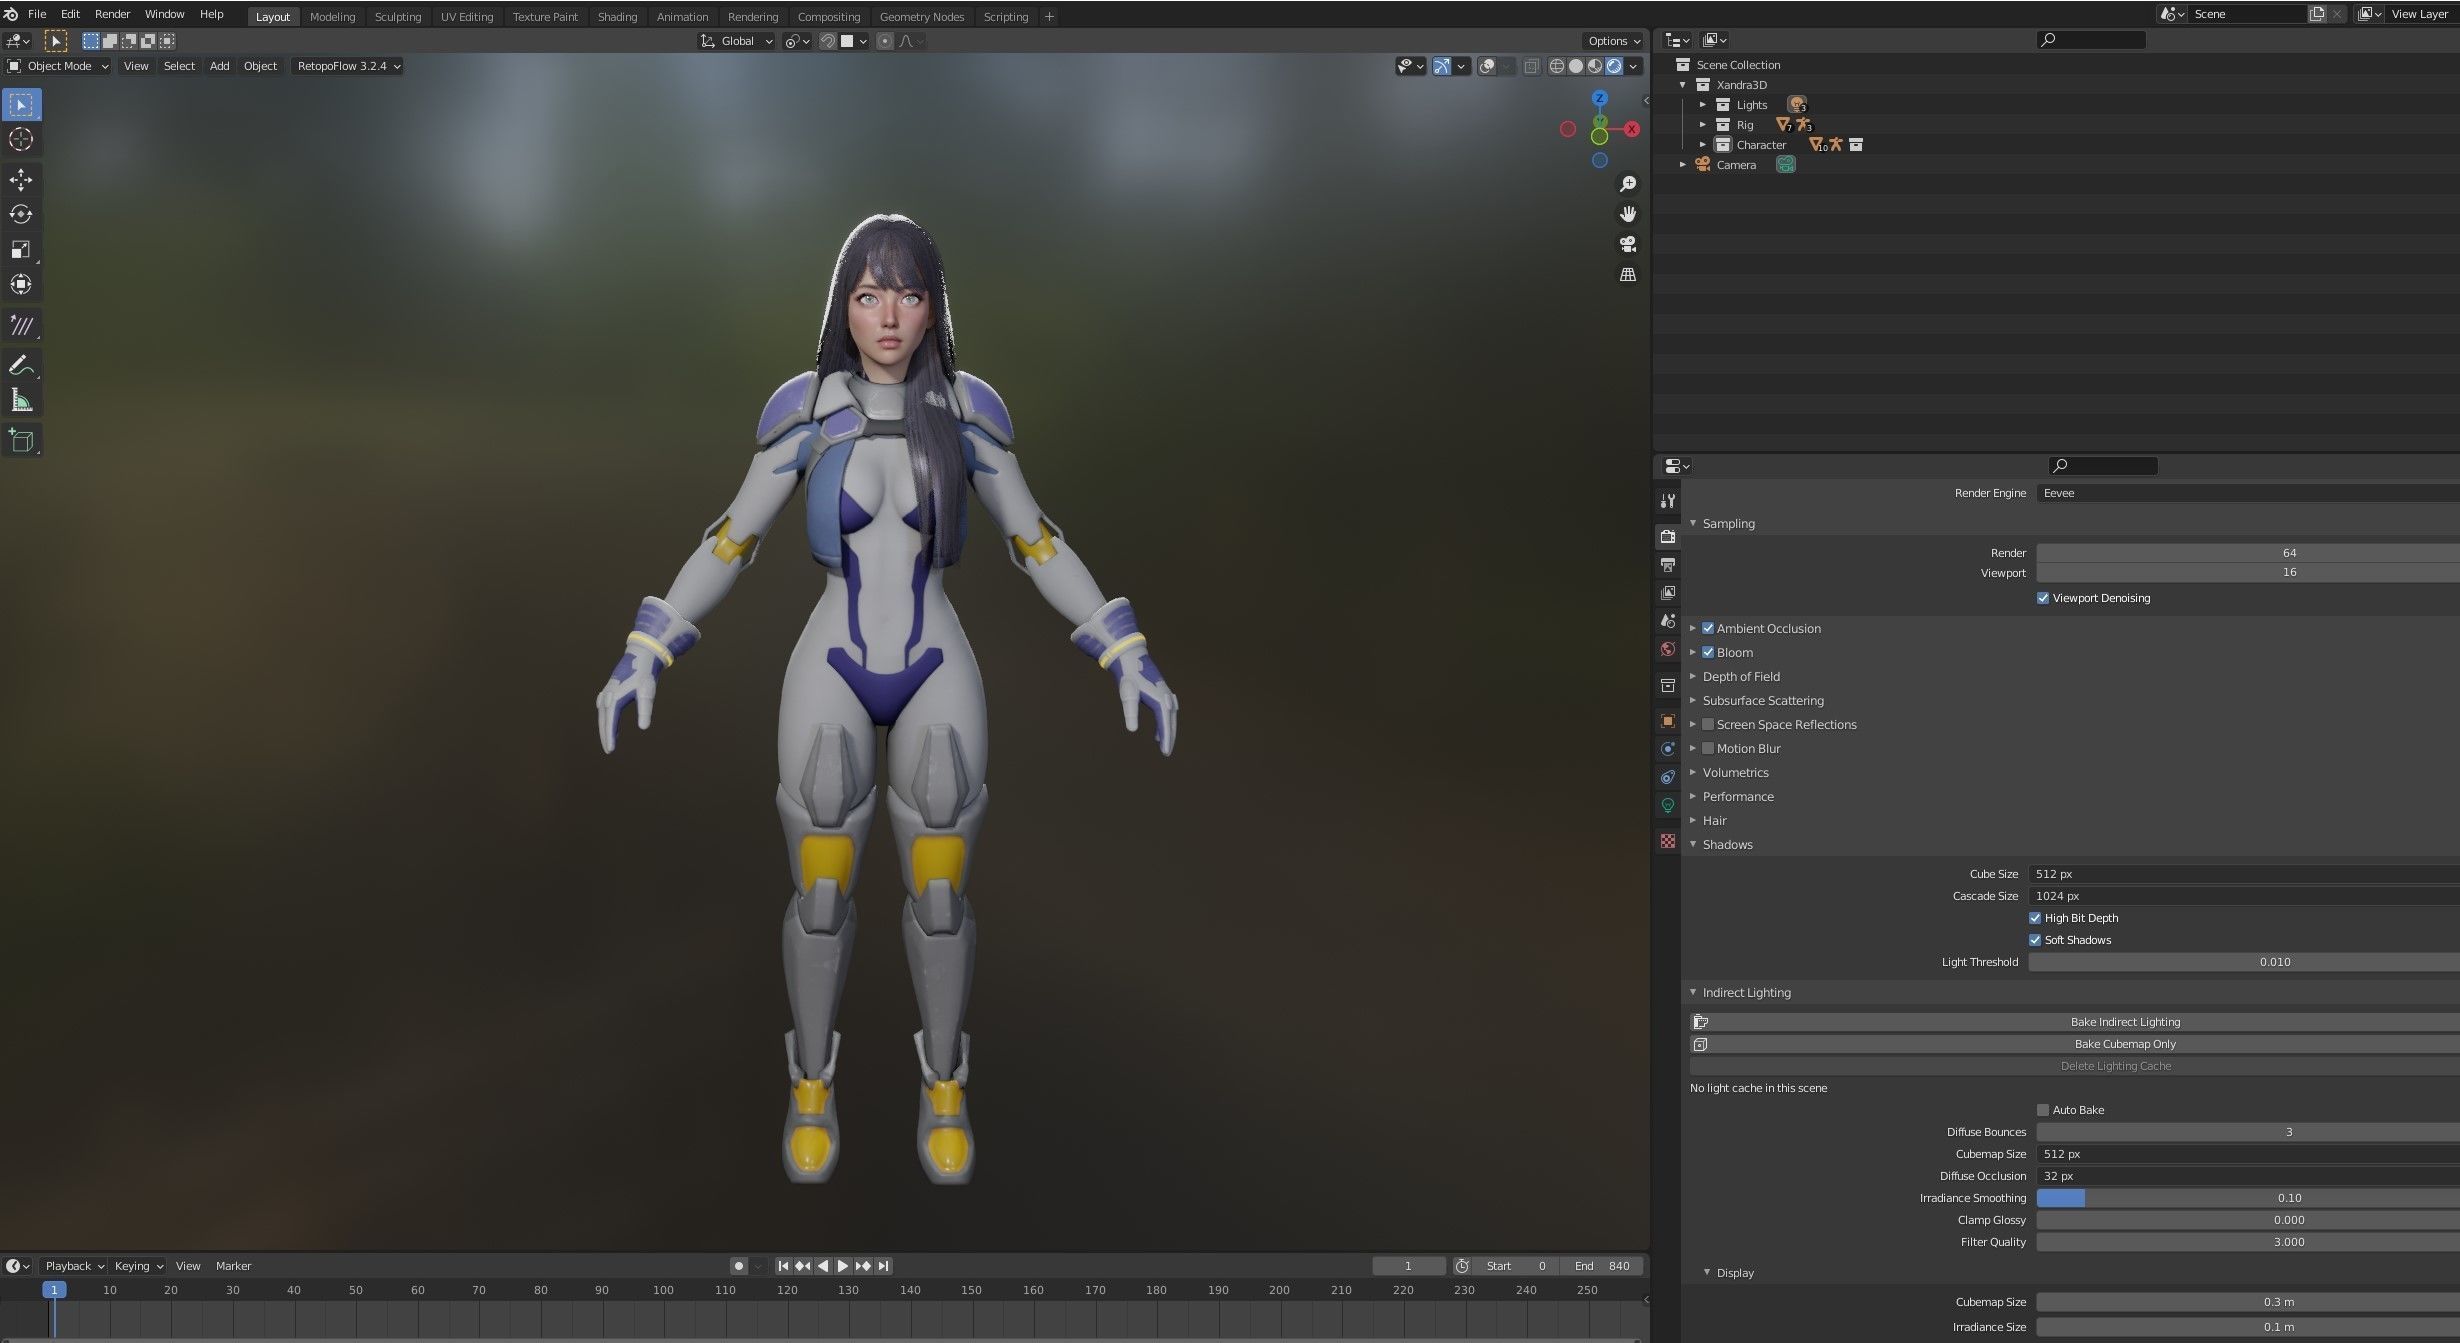Switch to the Sculpting workspace tab
Screen dimensions: 2460x1343
[x=398, y=17]
